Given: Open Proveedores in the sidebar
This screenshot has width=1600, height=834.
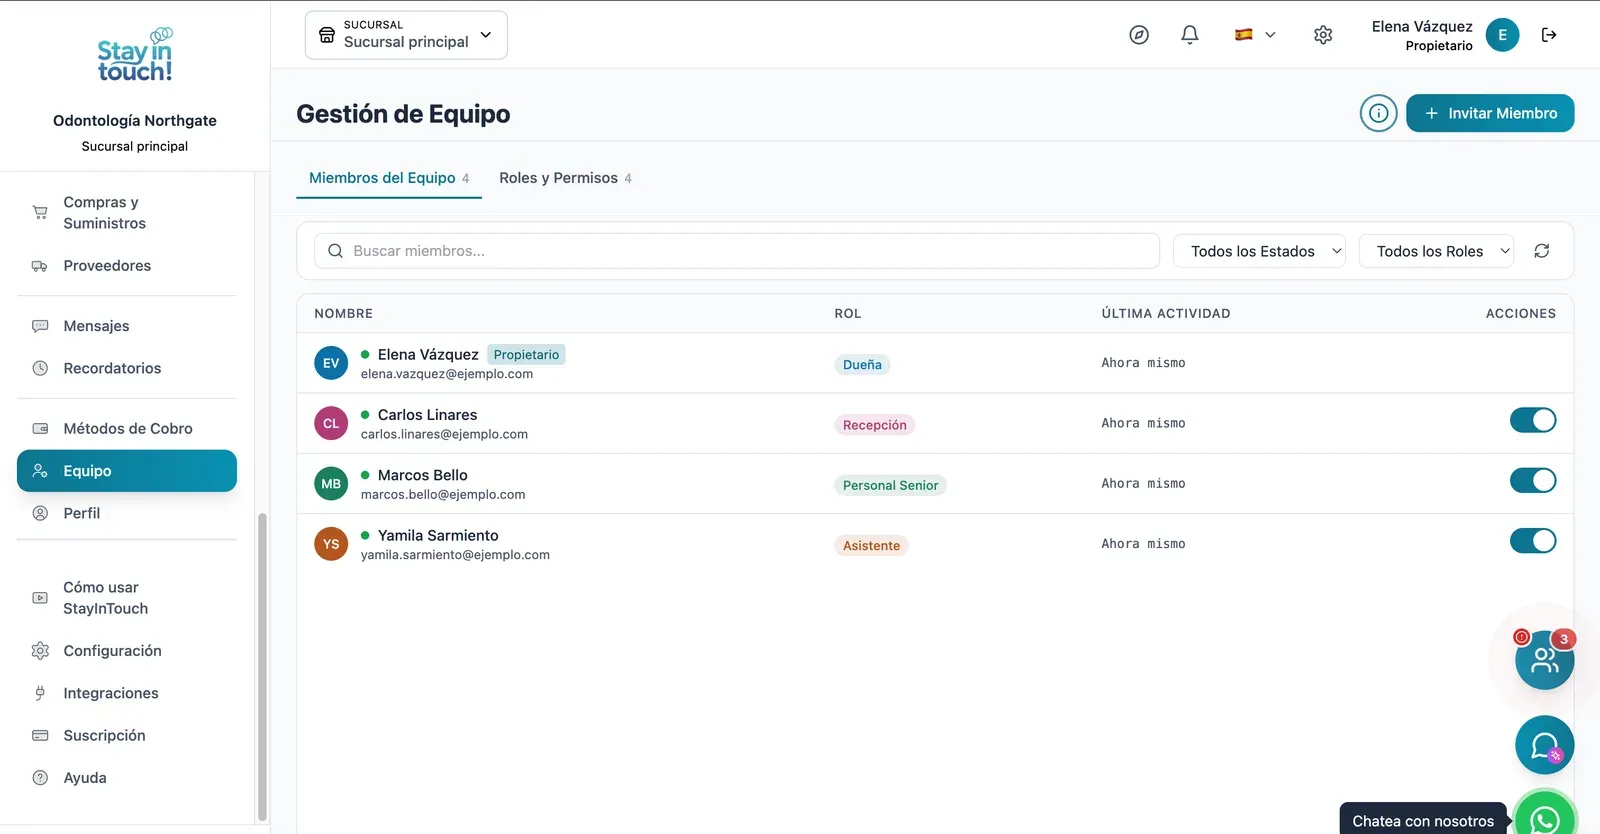Looking at the screenshot, I should tap(127, 266).
